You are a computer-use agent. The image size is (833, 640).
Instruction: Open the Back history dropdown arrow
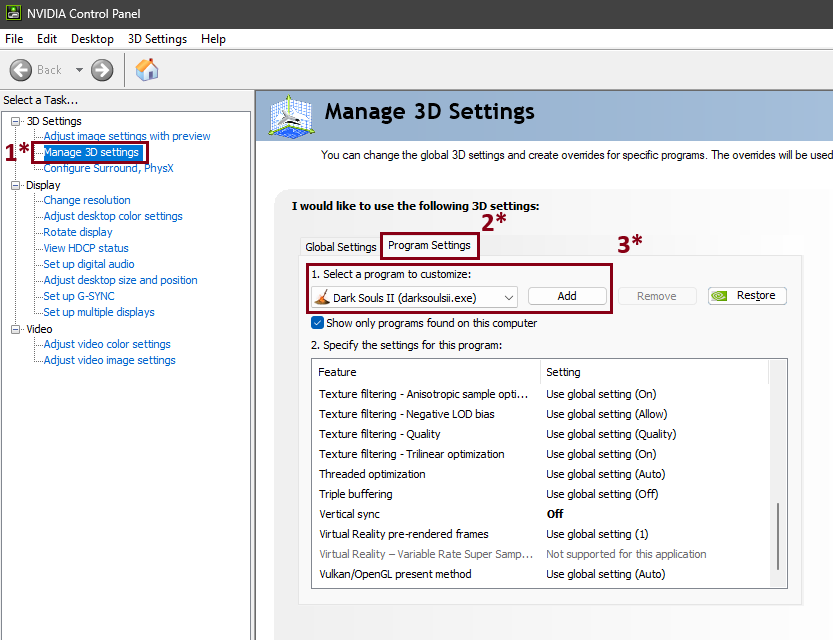click(x=79, y=70)
